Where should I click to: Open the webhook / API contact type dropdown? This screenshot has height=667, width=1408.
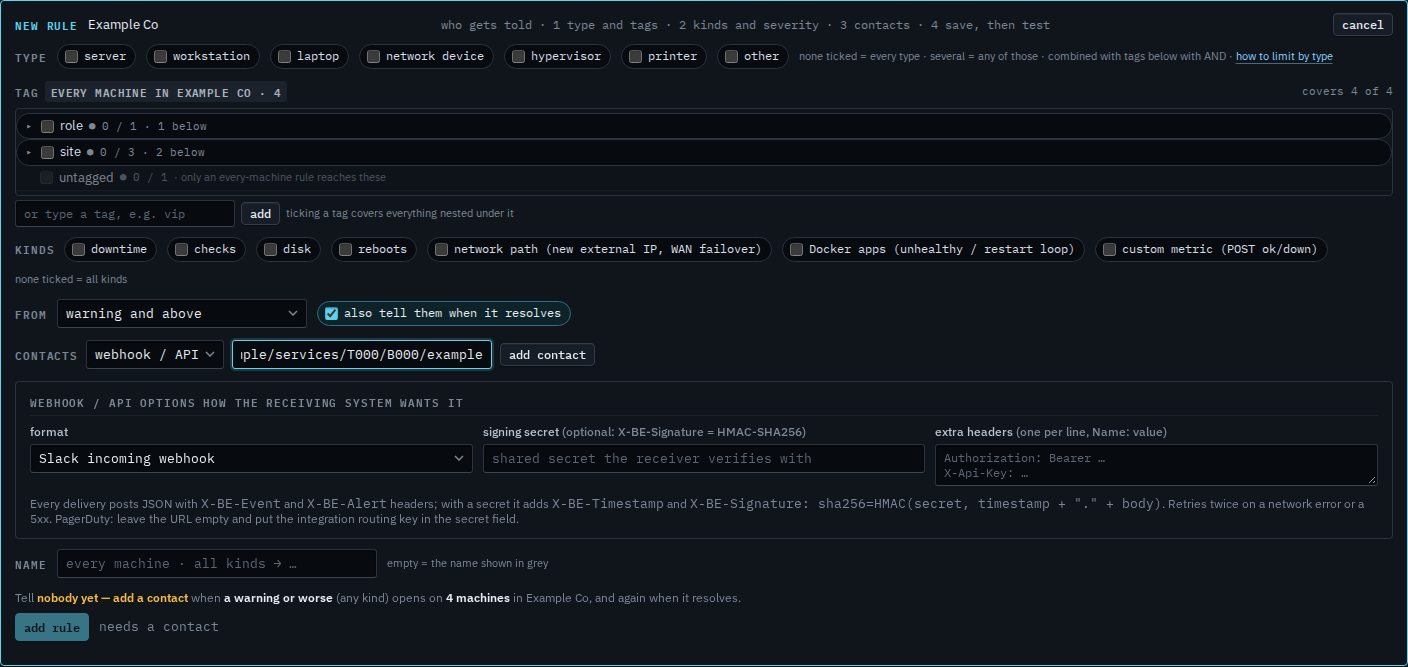pyautogui.click(x=155, y=355)
